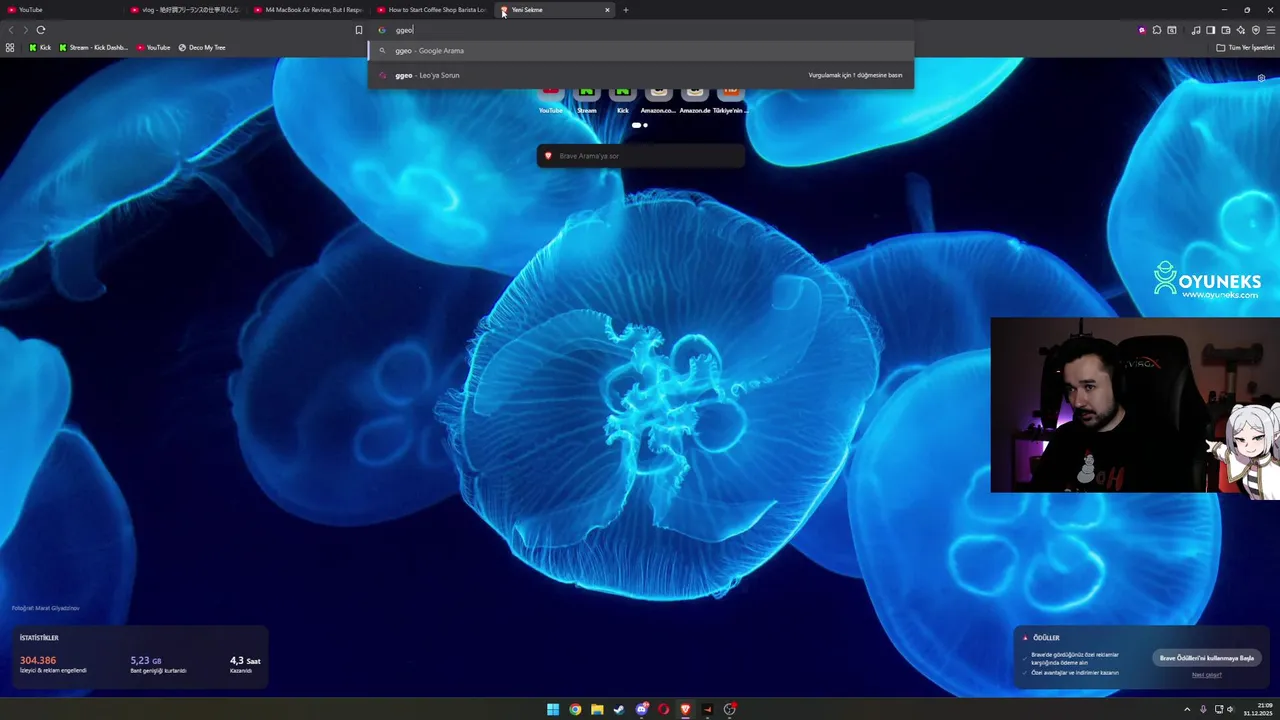
Task: Click the purple extension icon in toolbar
Action: tap(1142, 30)
